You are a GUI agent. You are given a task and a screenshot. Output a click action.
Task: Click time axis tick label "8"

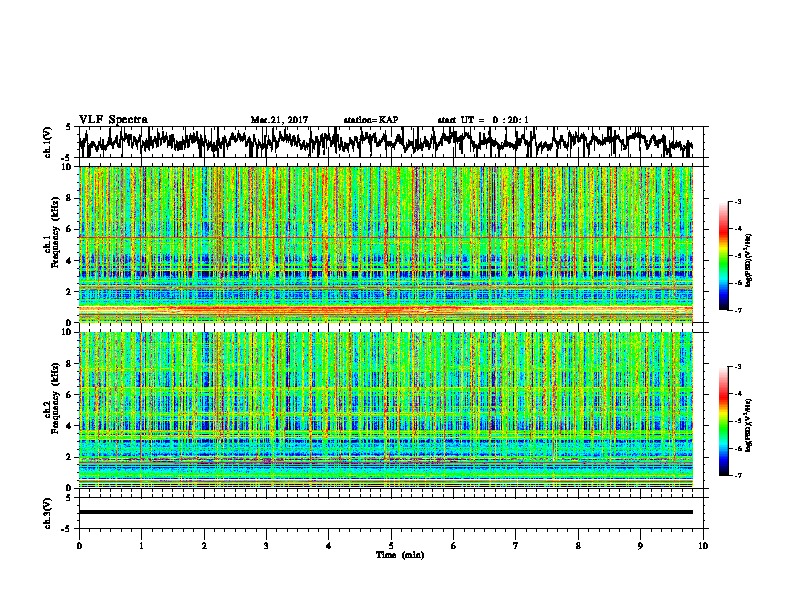click(578, 545)
